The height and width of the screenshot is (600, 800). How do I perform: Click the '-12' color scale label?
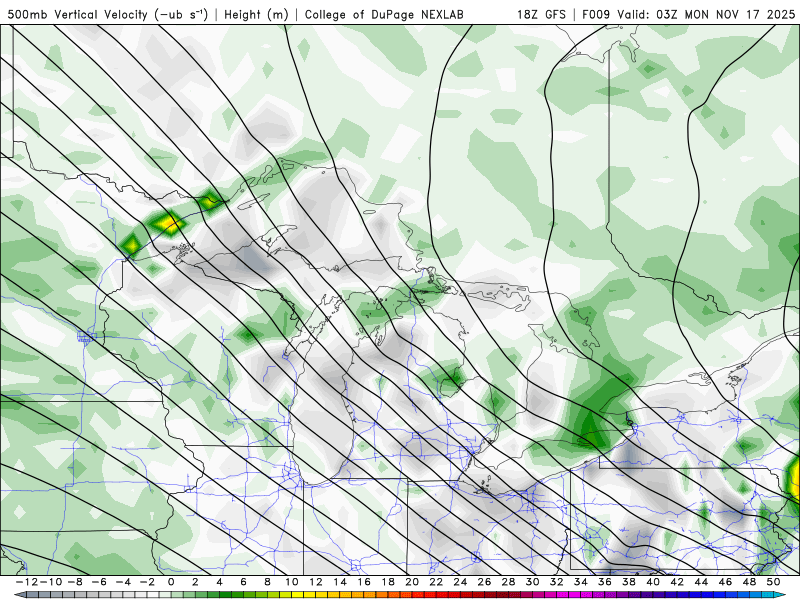pos(26,582)
